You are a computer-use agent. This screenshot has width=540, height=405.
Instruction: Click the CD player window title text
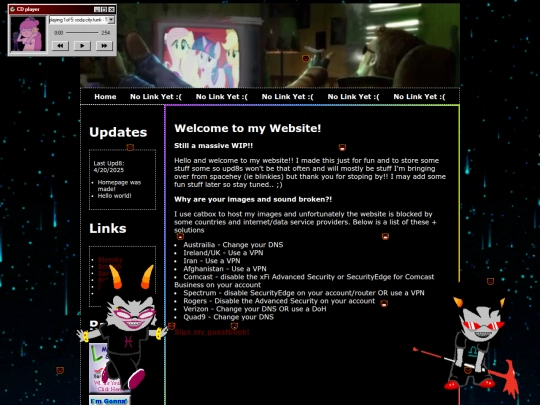tap(28, 9)
